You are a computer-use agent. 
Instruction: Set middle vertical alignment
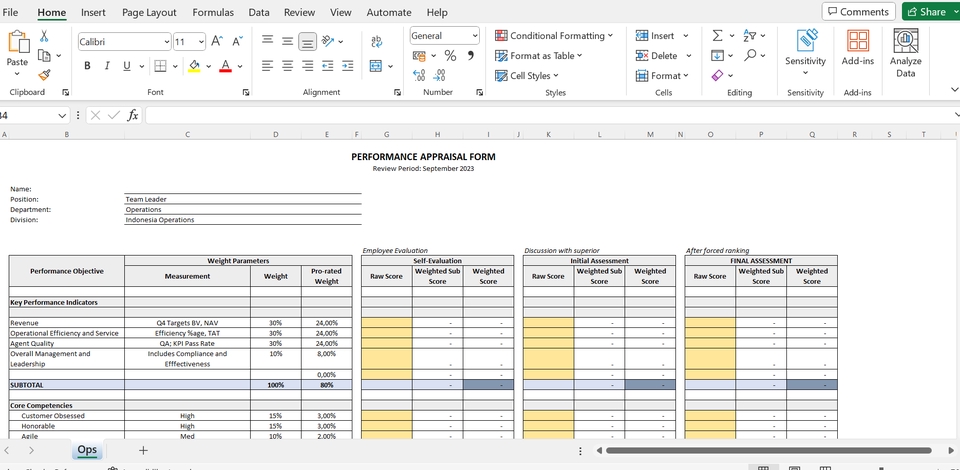coord(287,41)
